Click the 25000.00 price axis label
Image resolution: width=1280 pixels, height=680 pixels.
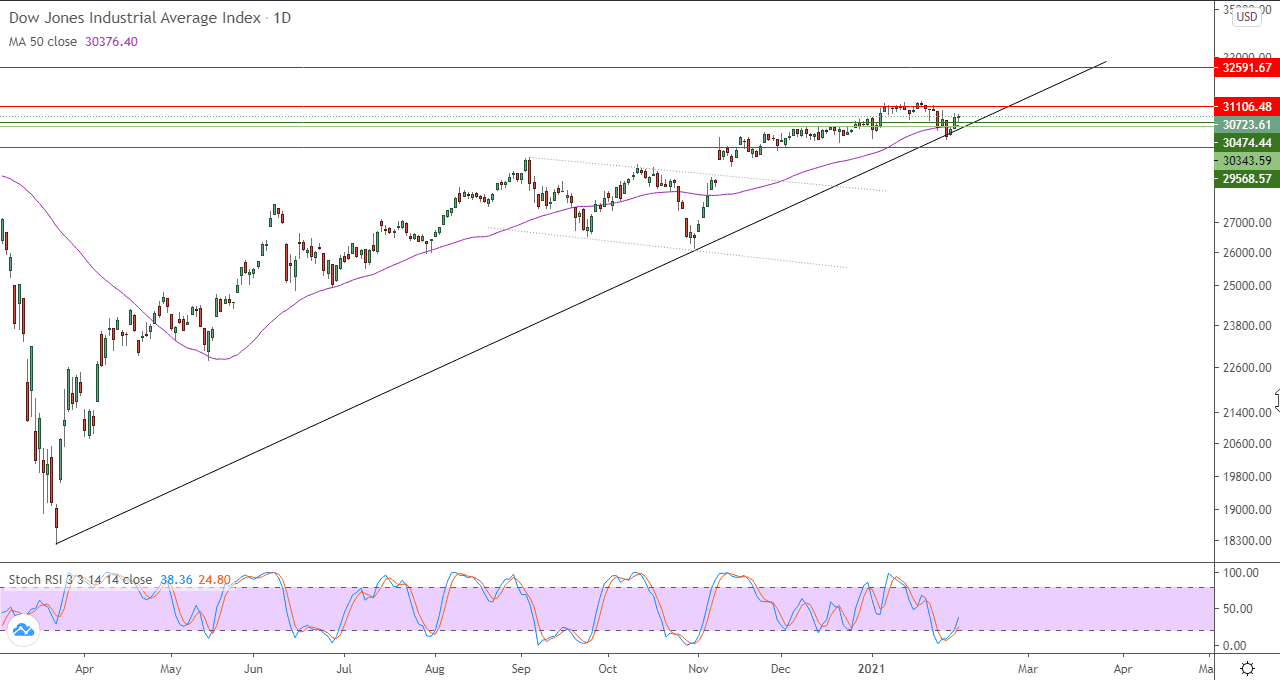point(1246,286)
